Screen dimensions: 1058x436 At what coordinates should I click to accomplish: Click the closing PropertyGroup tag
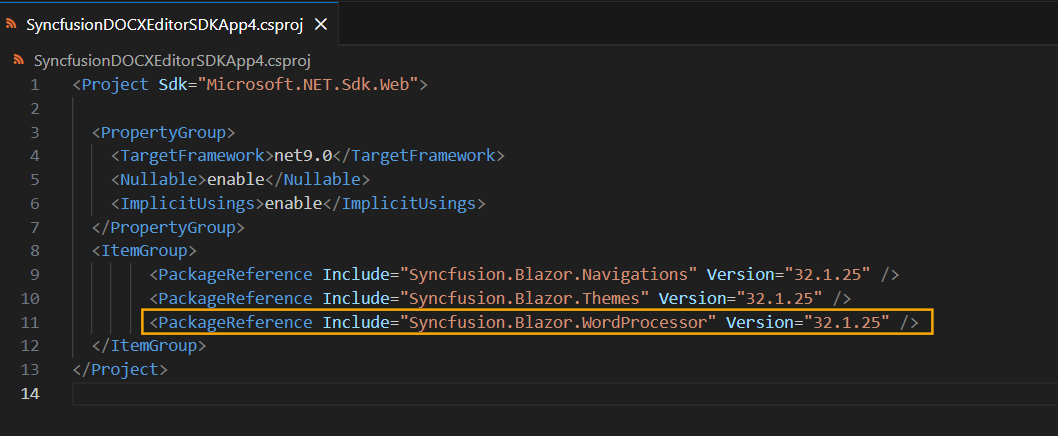pyautogui.click(x=168, y=227)
